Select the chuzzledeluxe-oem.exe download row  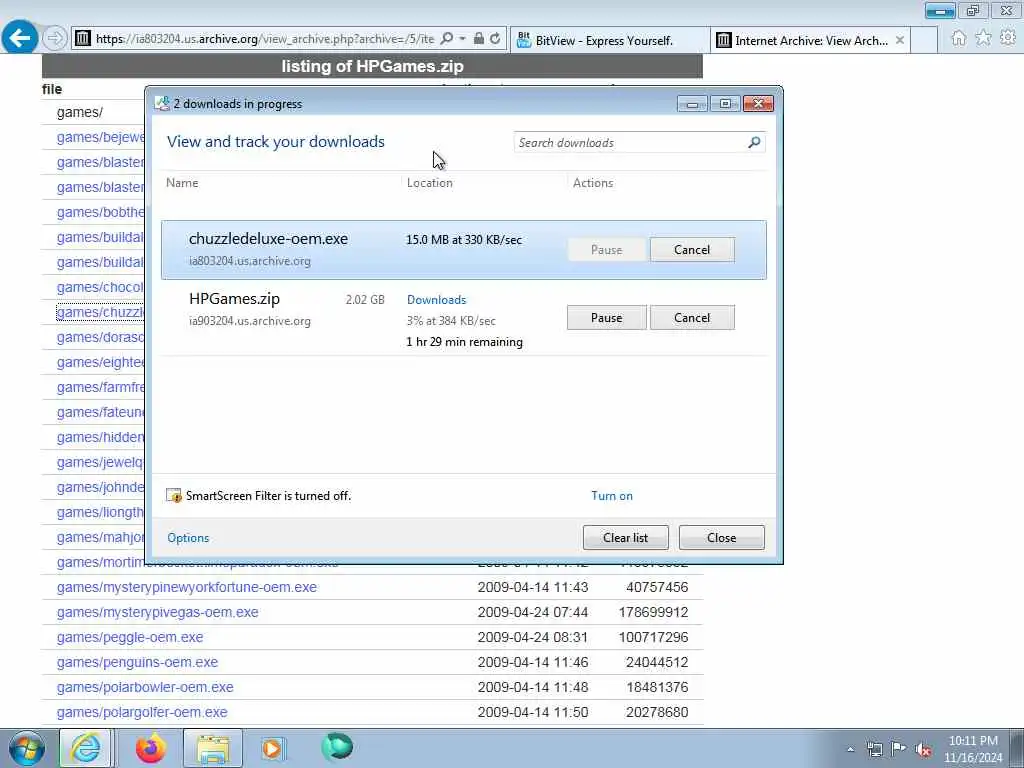coord(464,249)
